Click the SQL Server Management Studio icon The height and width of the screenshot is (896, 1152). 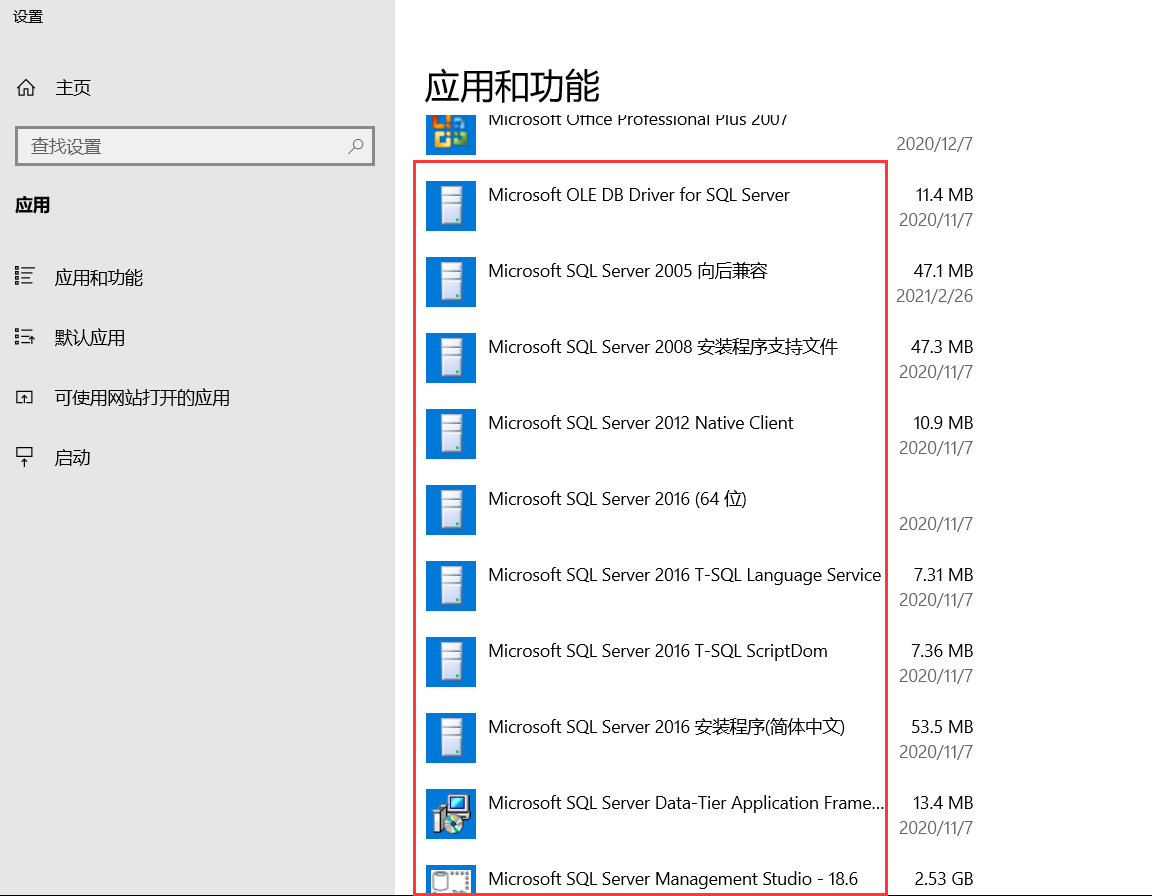pos(450,880)
